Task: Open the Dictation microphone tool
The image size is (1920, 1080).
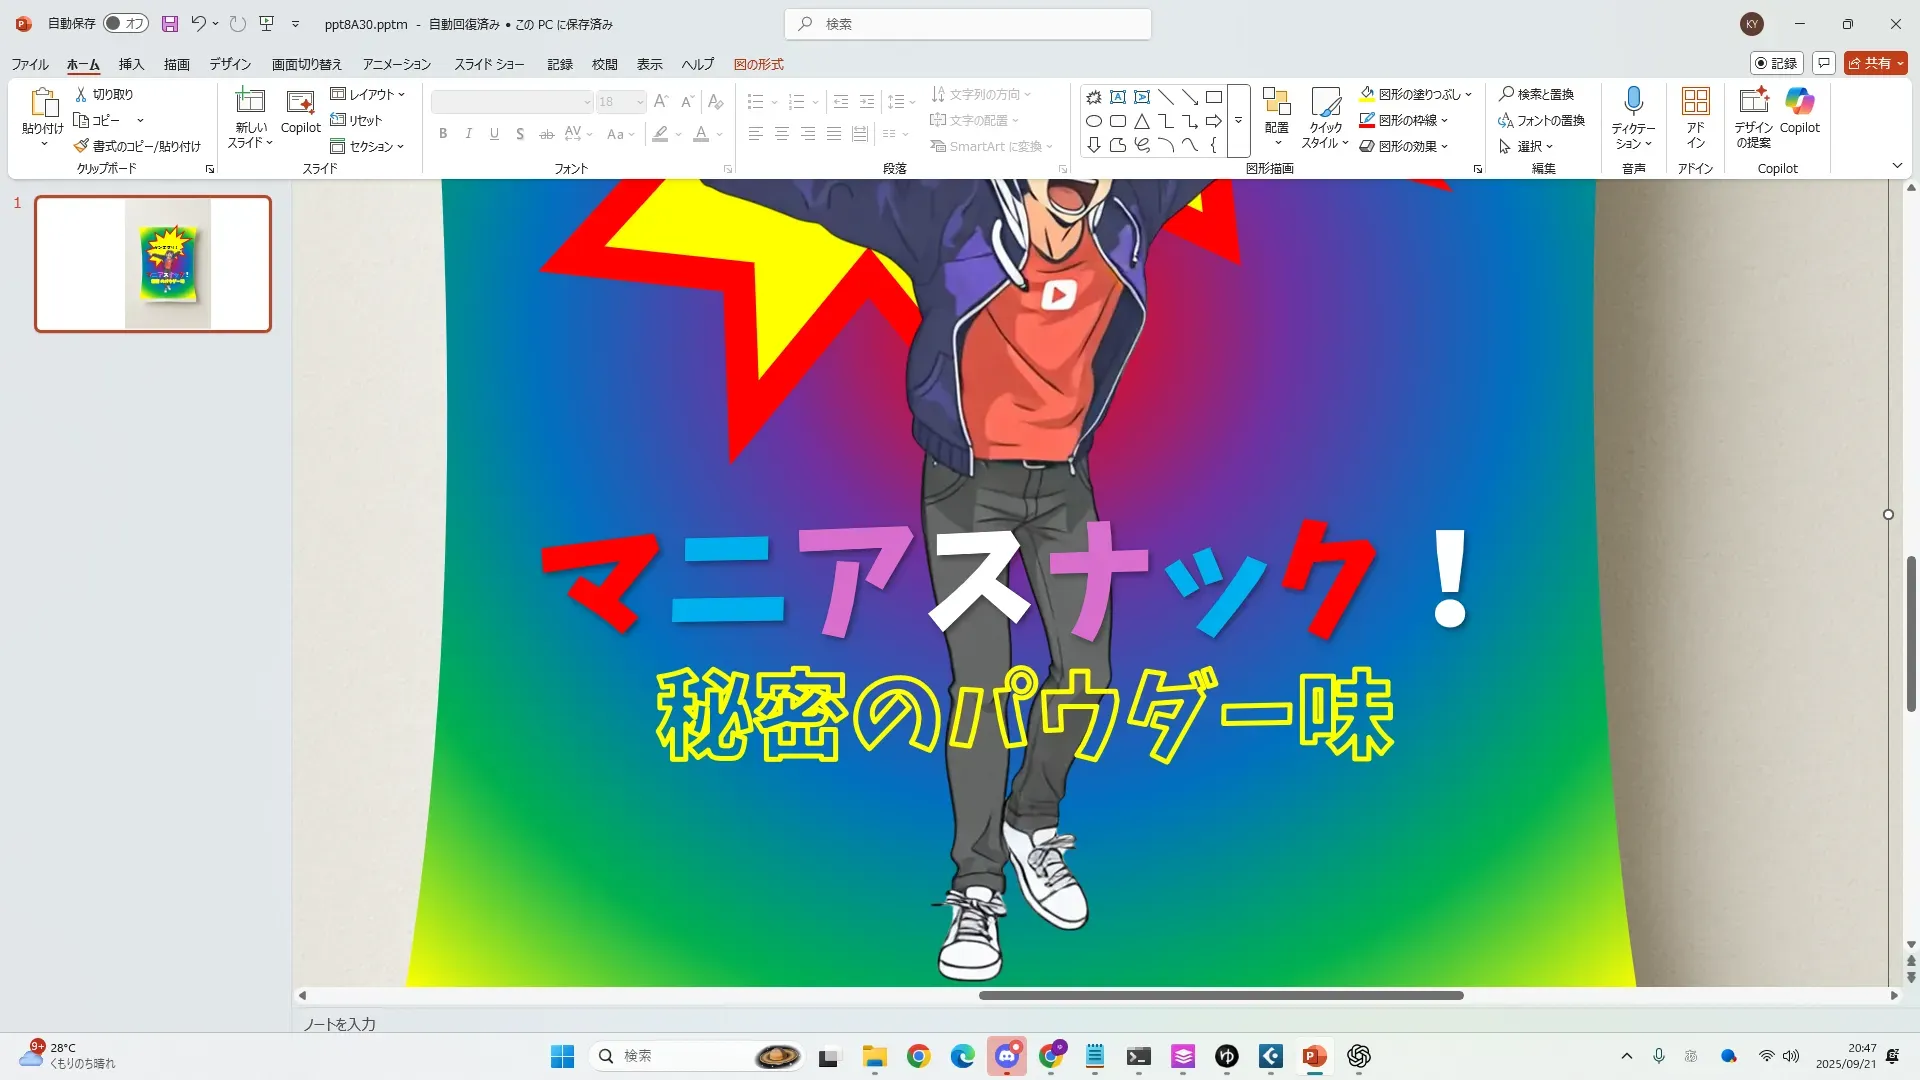Action: (1633, 102)
